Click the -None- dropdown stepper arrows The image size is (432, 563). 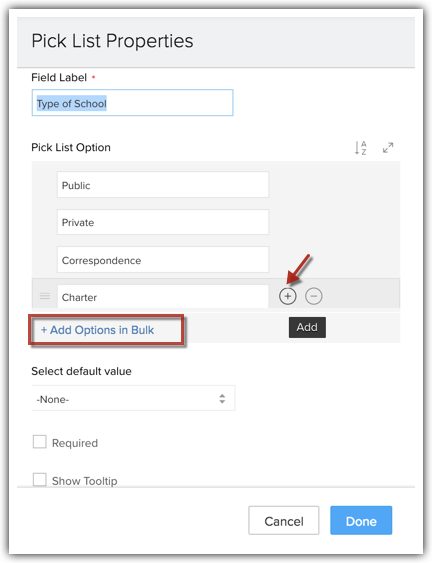(222, 399)
